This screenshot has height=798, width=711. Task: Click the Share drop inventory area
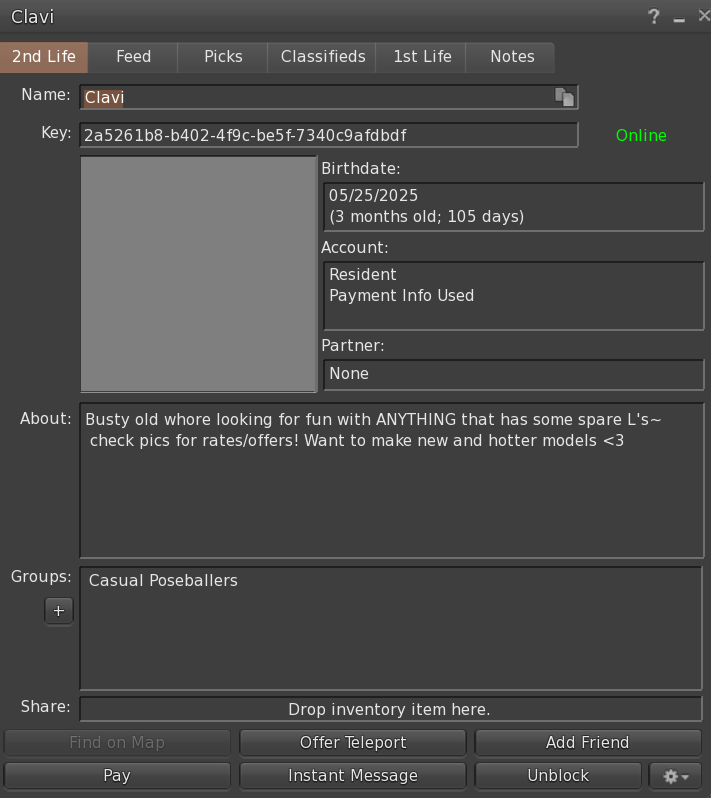pyautogui.click(x=391, y=709)
